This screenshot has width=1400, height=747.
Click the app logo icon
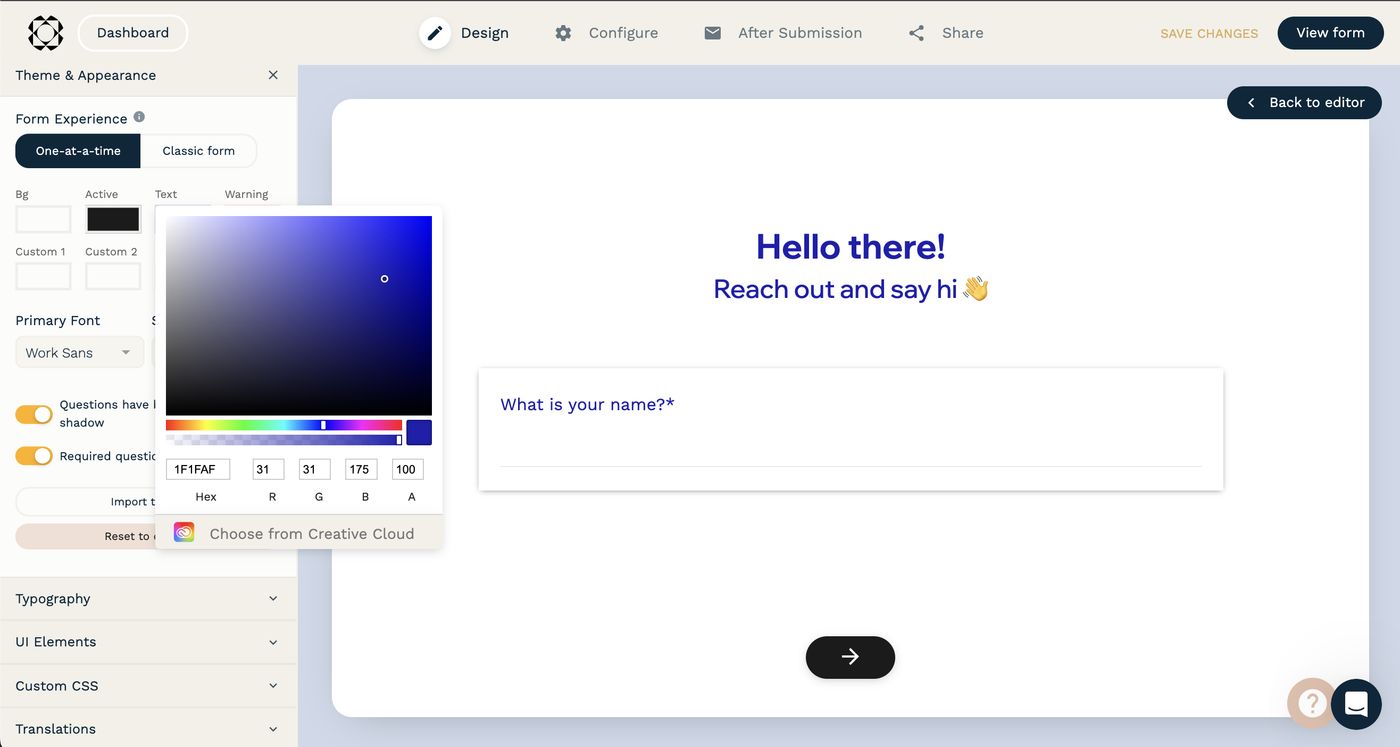pyautogui.click(x=45, y=33)
